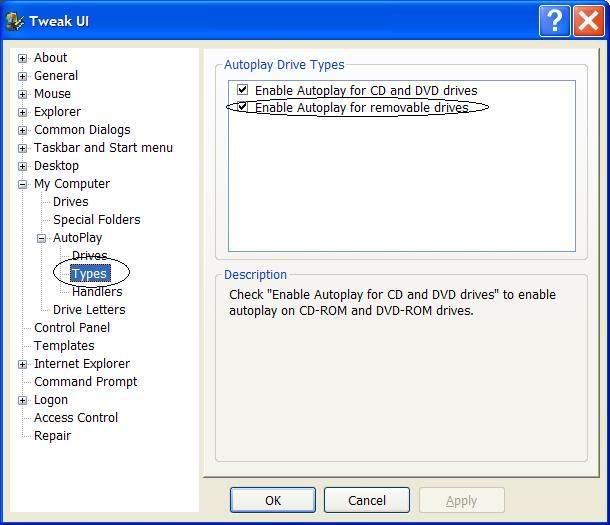Expand the Internet Explorer tree node
The height and width of the screenshot is (525, 610).
[22, 364]
